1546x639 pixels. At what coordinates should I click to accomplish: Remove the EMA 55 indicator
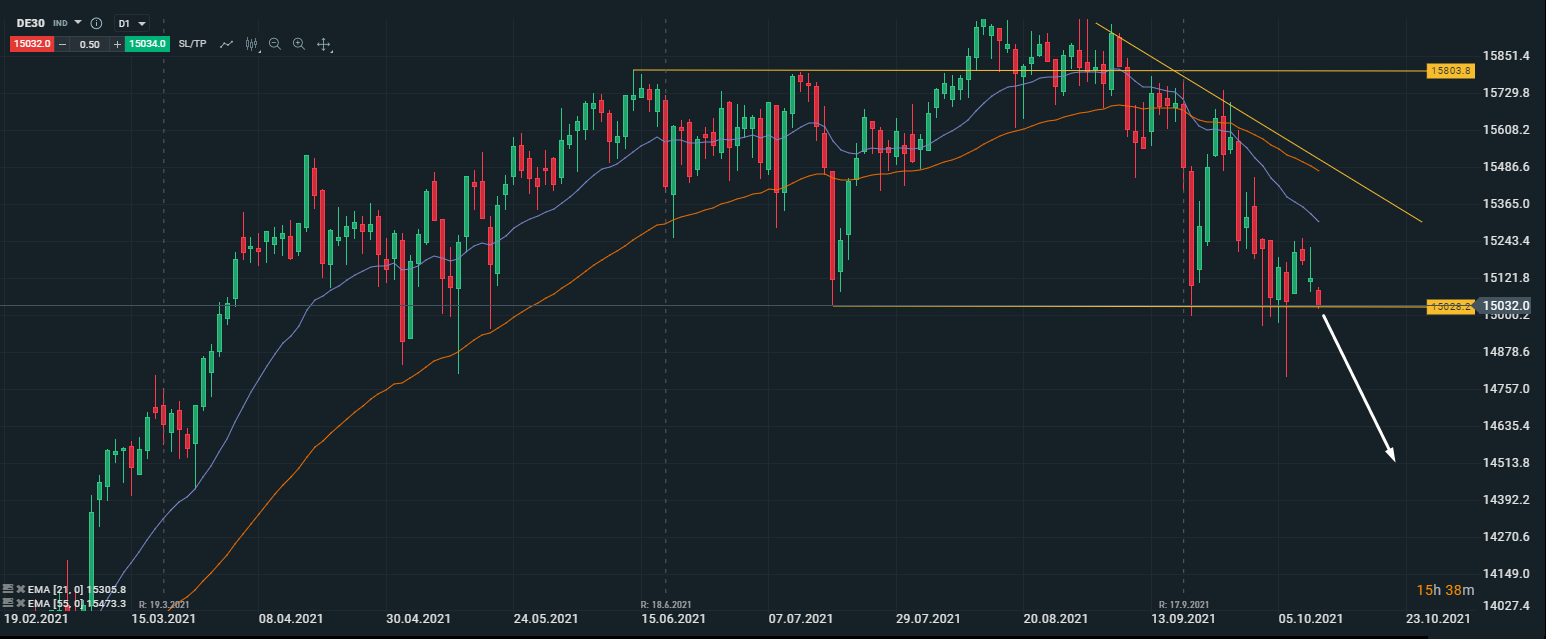coord(20,603)
